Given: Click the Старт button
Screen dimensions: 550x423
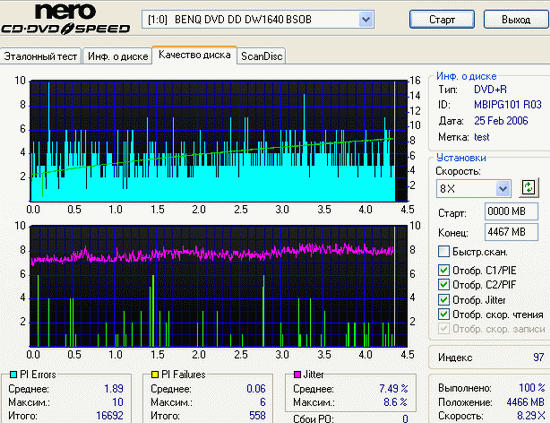Looking at the screenshot, I should coord(442,19).
